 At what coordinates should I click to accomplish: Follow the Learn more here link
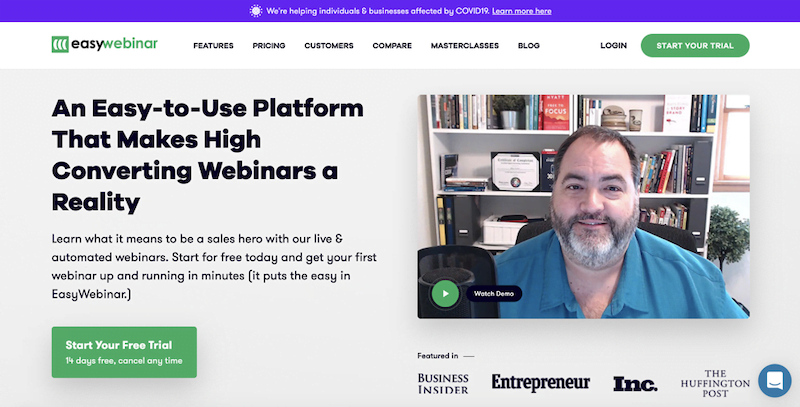tap(521, 11)
